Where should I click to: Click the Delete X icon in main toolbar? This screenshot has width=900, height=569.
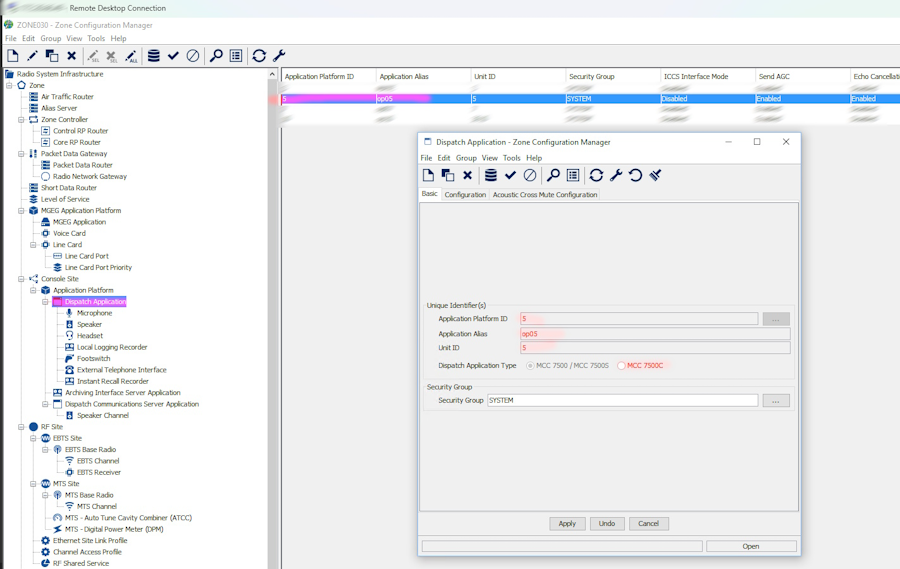tap(71, 56)
